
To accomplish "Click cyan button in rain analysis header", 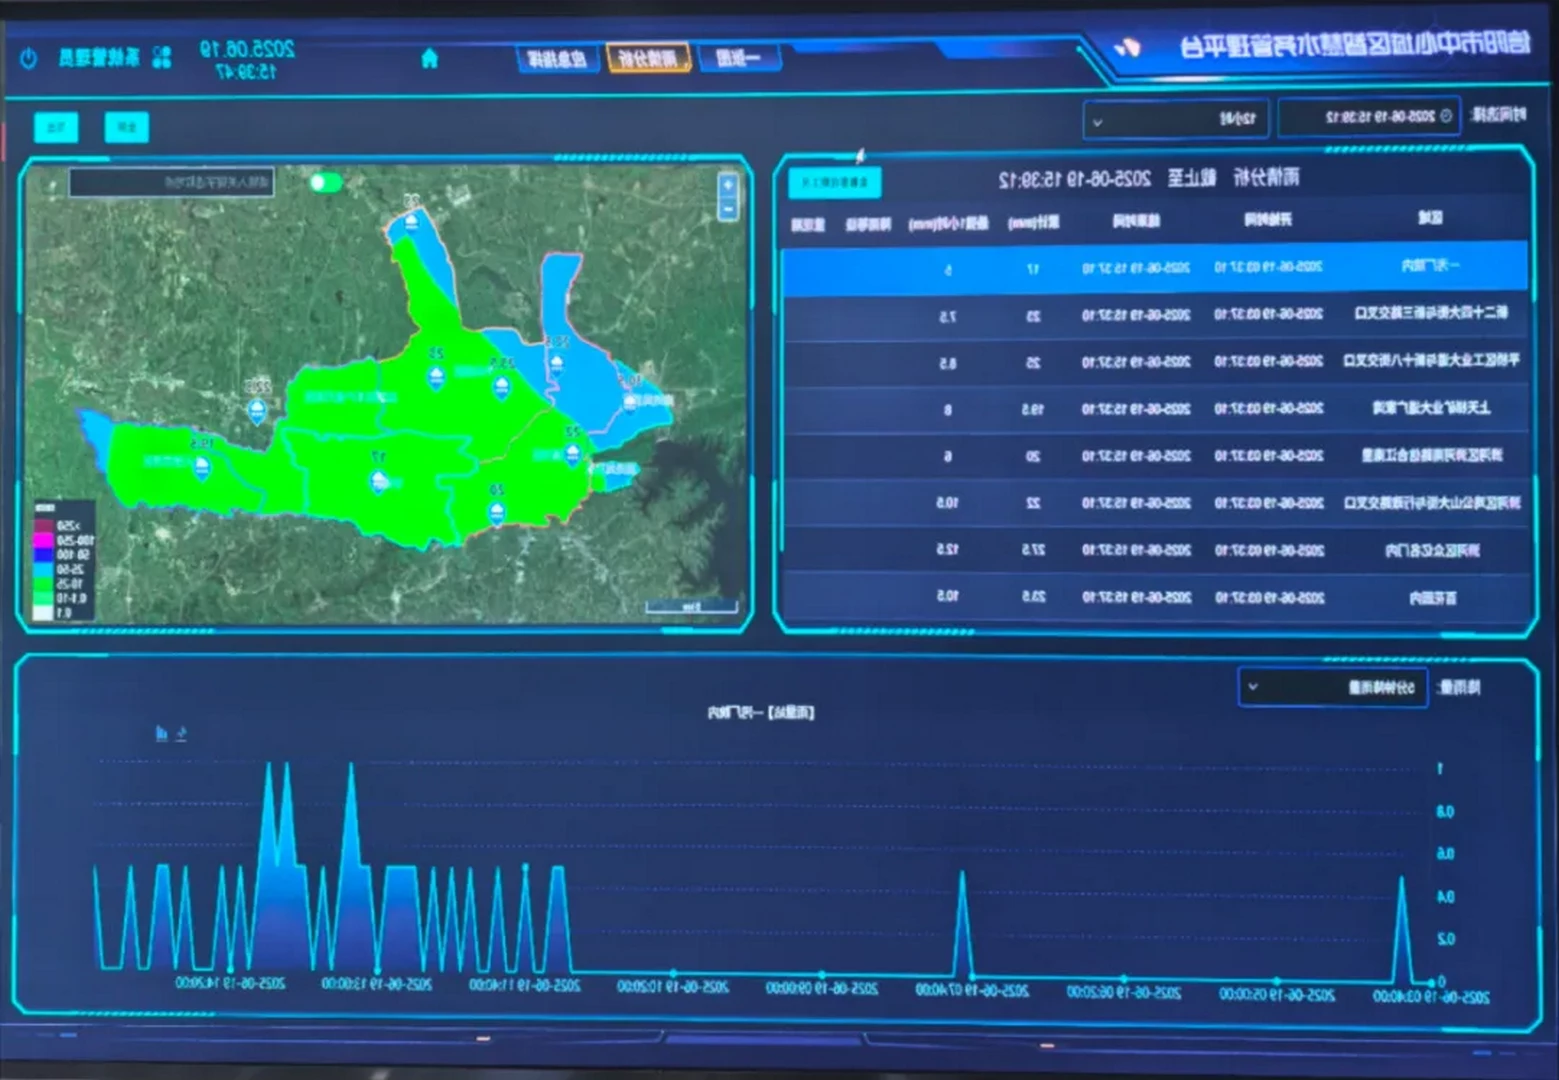I will click(x=835, y=182).
